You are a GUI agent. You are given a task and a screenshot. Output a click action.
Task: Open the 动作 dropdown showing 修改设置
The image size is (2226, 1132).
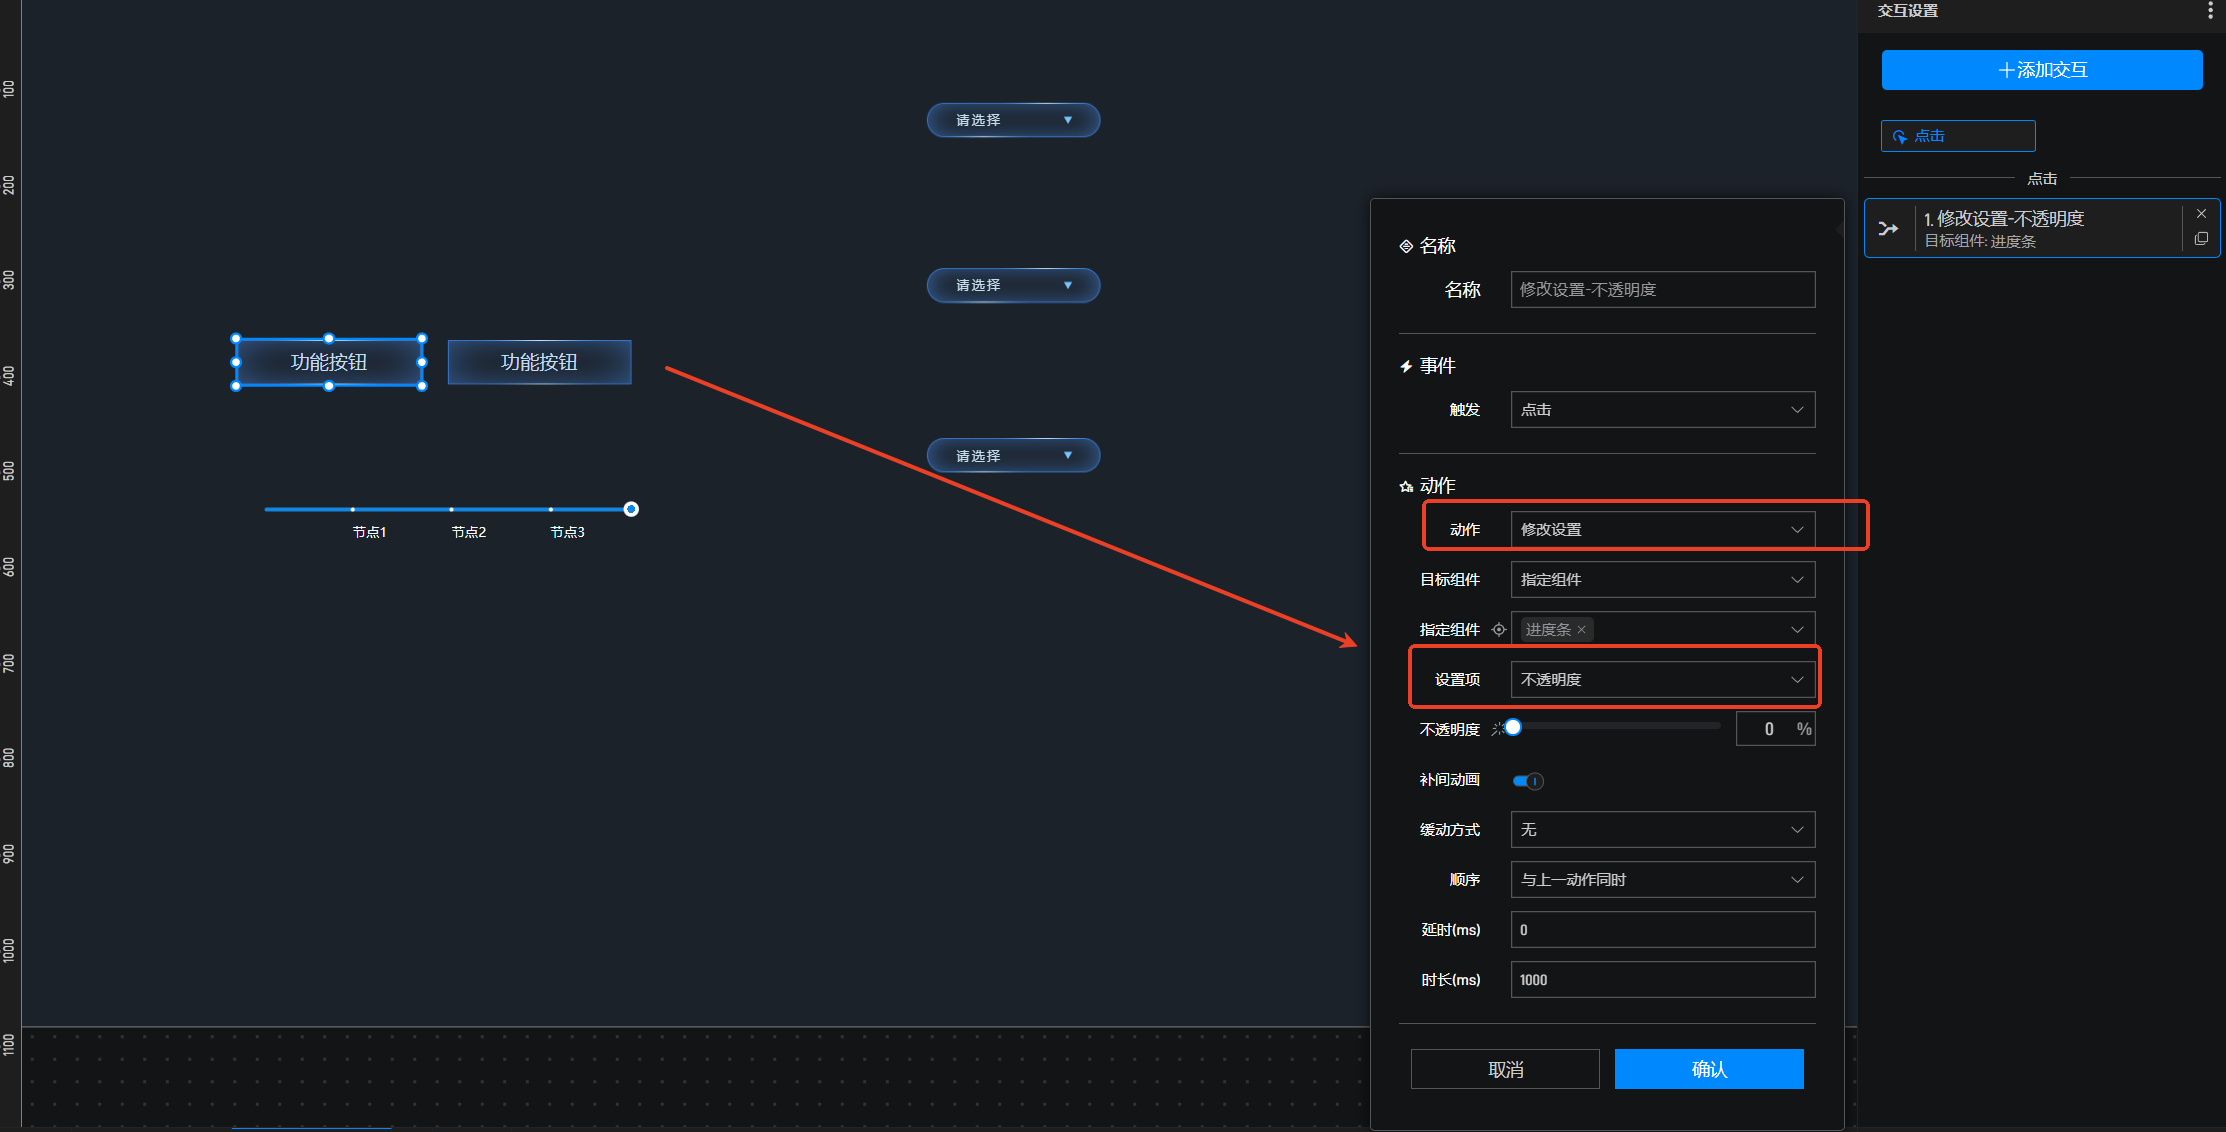point(1662,530)
